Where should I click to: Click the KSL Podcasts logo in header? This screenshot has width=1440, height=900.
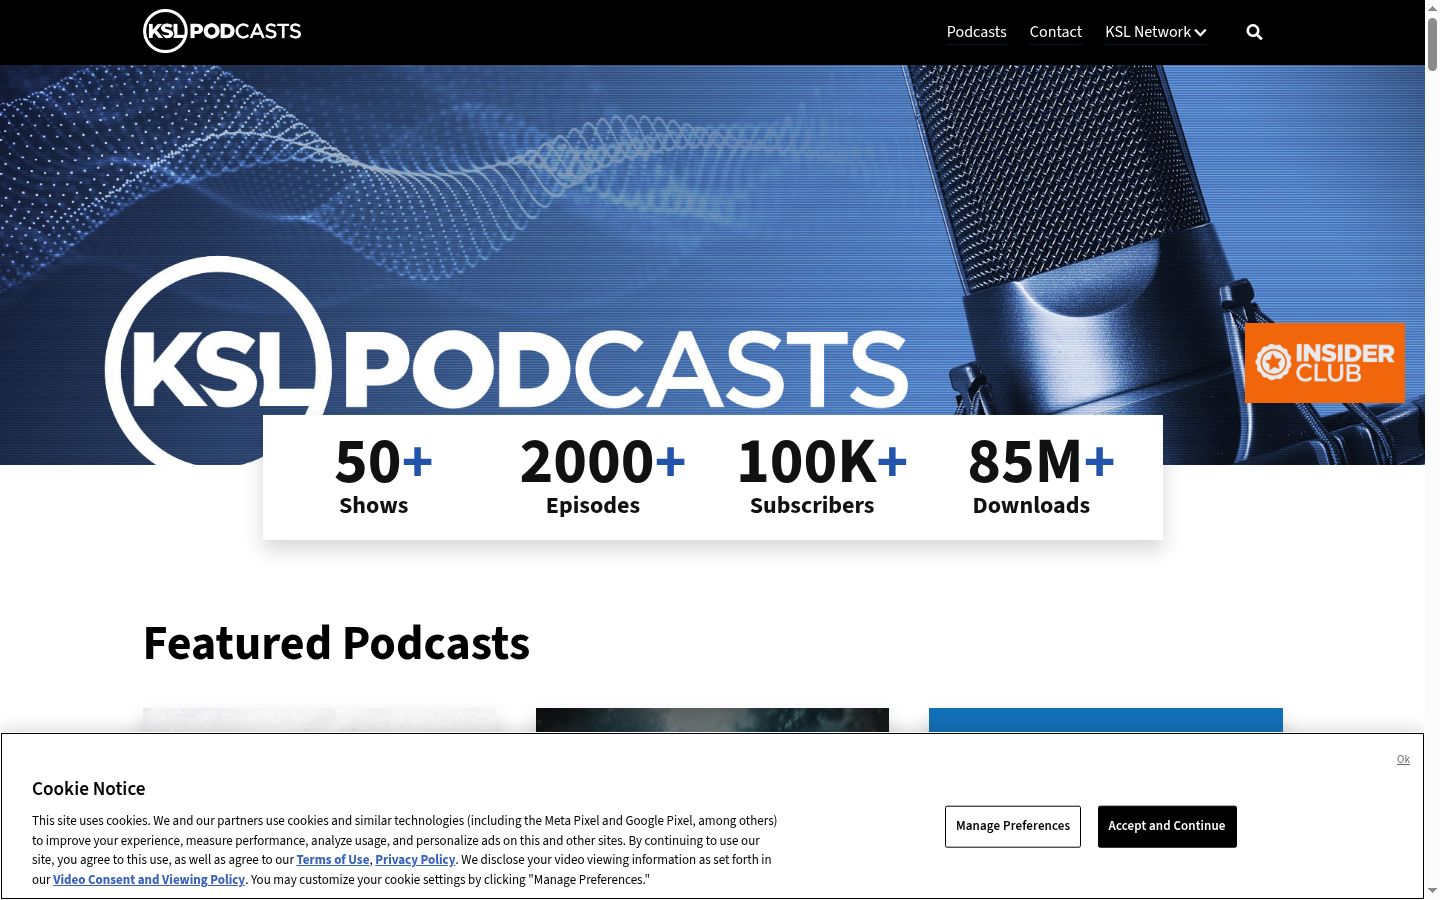point(222,31)
